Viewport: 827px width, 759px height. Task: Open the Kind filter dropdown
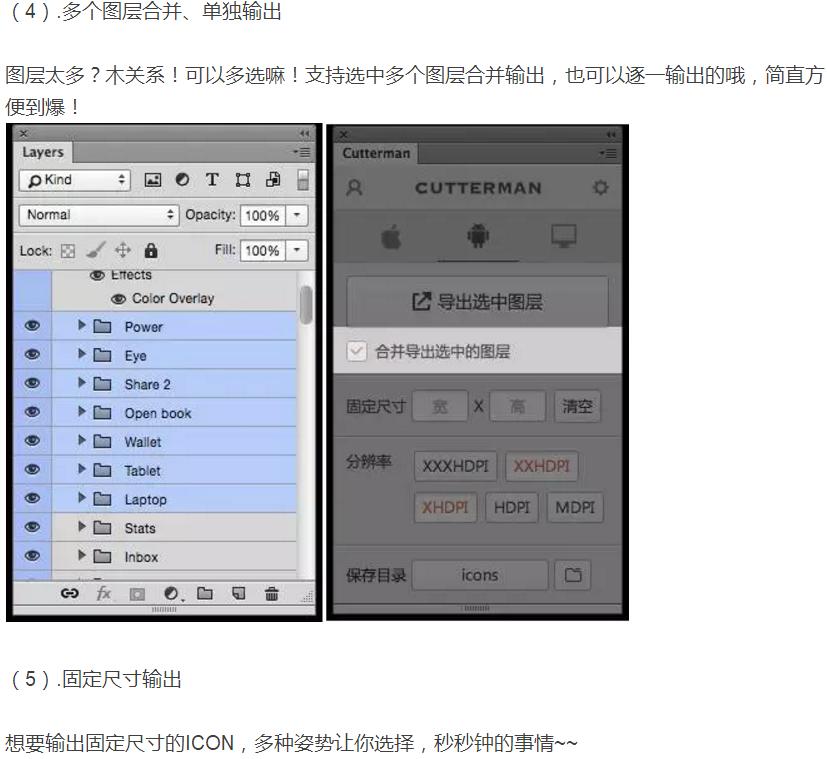click(x=75, y=180)
